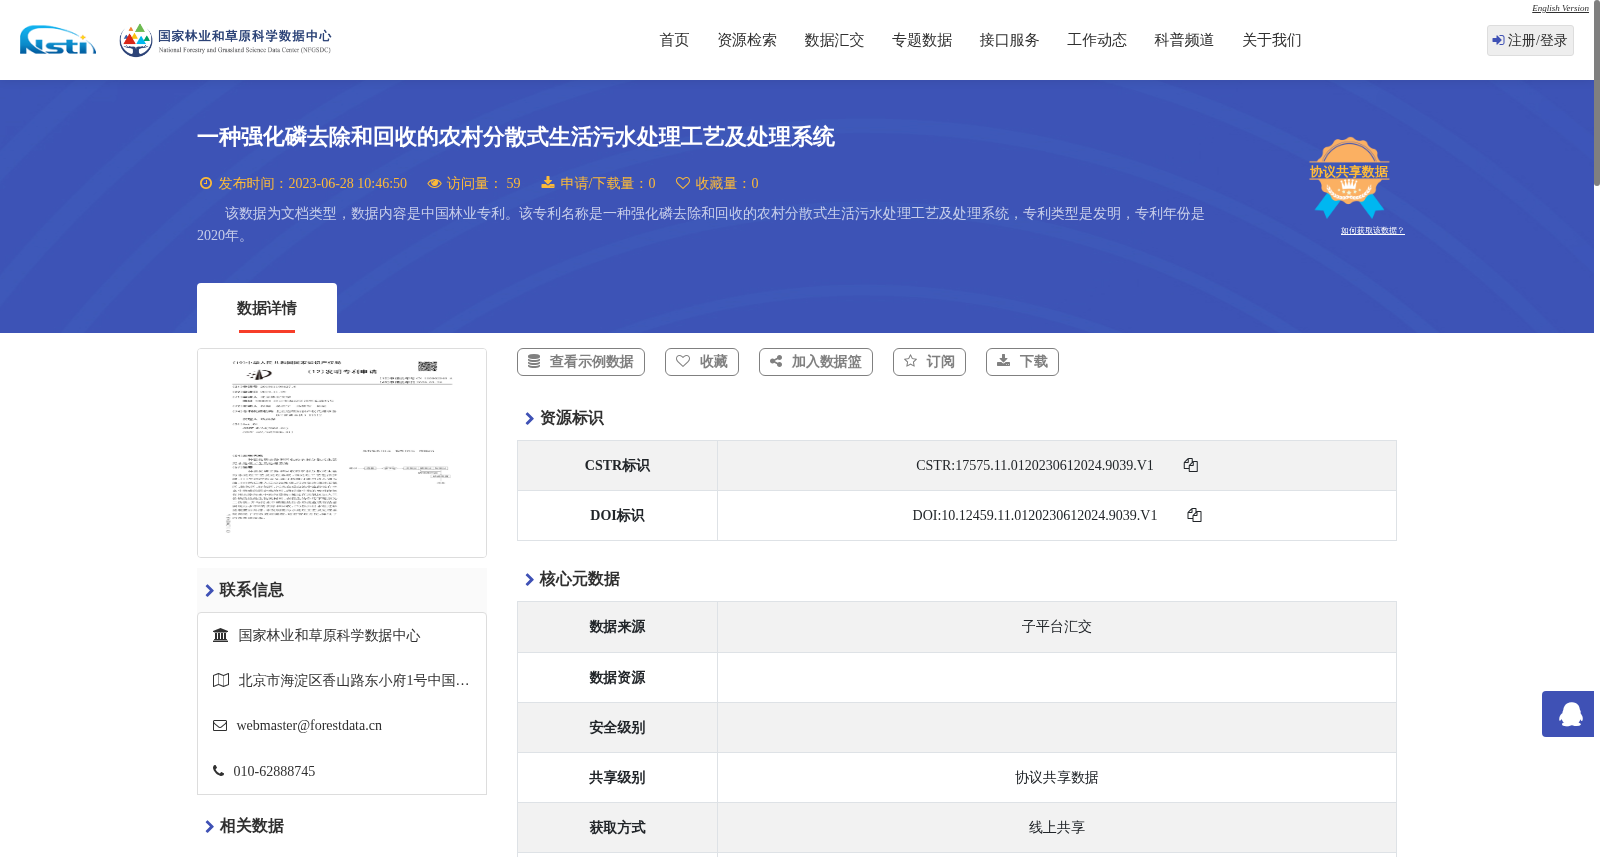Click the eye icon beside 访问量

click(434, 183)
